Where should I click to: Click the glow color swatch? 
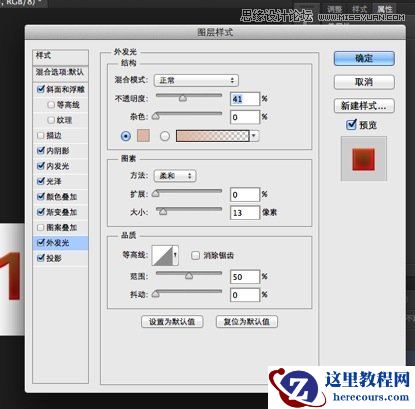pos(143,136)
